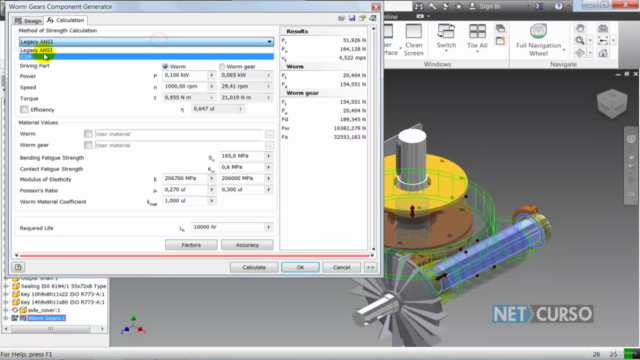This screenshot has height=360, width=640.
Task: Select Key 14h9x9h11x80 ISO R773-A:1 tree item
Action: point(62,302)
